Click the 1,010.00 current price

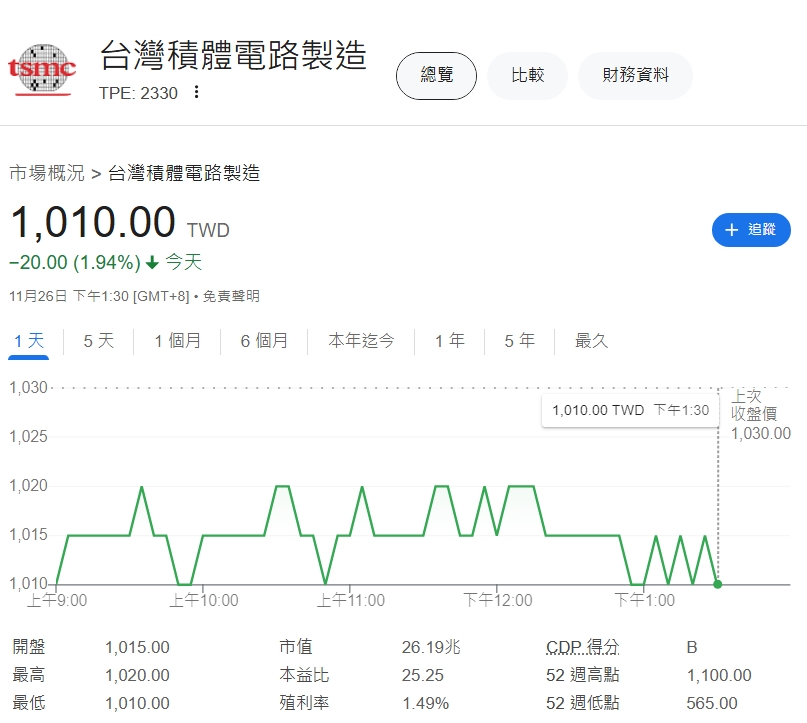pos(93,222)
